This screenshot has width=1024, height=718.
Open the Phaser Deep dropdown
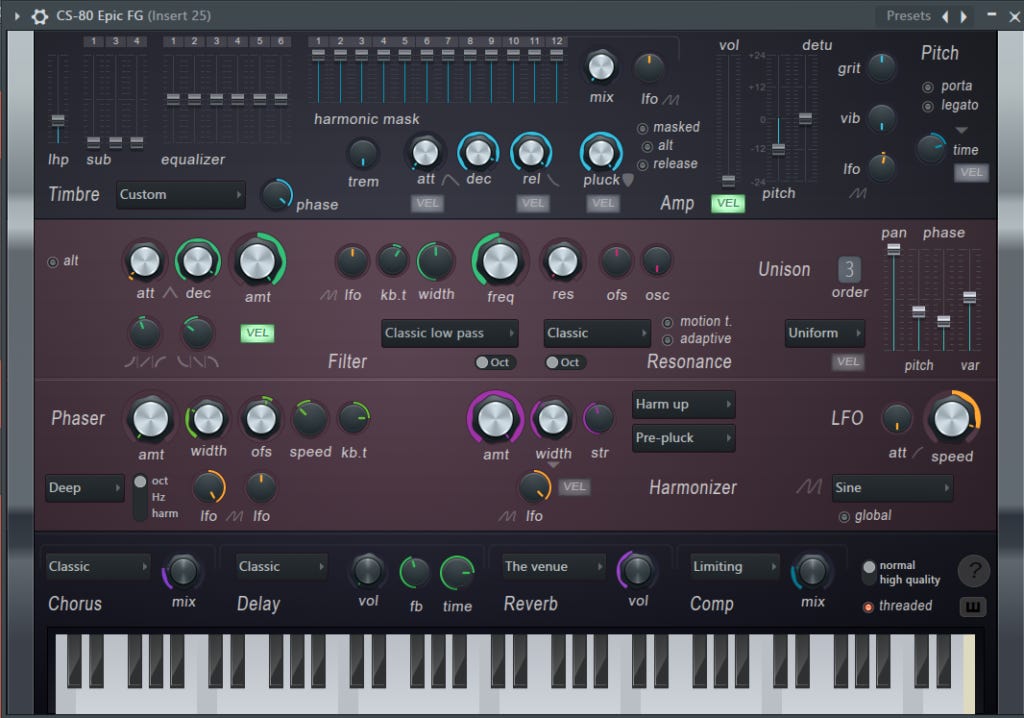click(x=85, y=488)
